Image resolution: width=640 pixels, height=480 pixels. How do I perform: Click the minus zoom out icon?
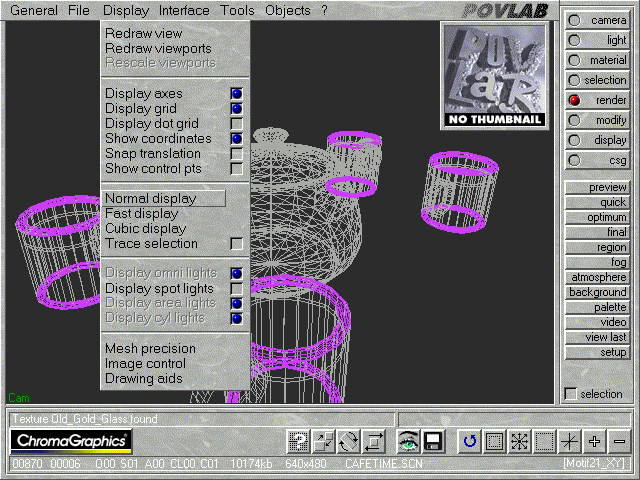(619, 441)
